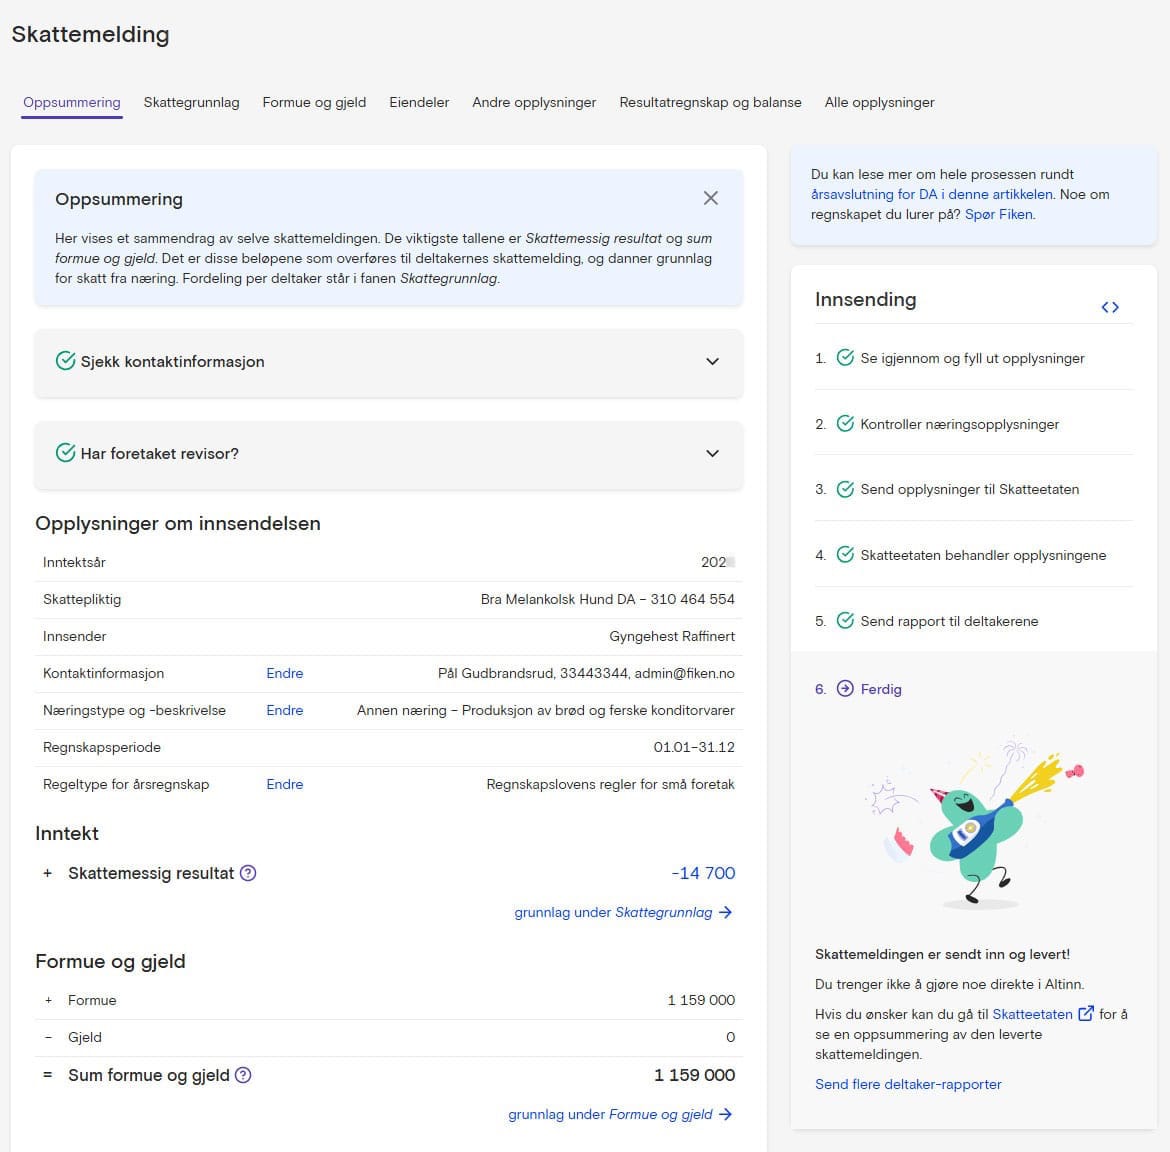Open Send flere deltaker-rapporter link

coord(908,1084)
